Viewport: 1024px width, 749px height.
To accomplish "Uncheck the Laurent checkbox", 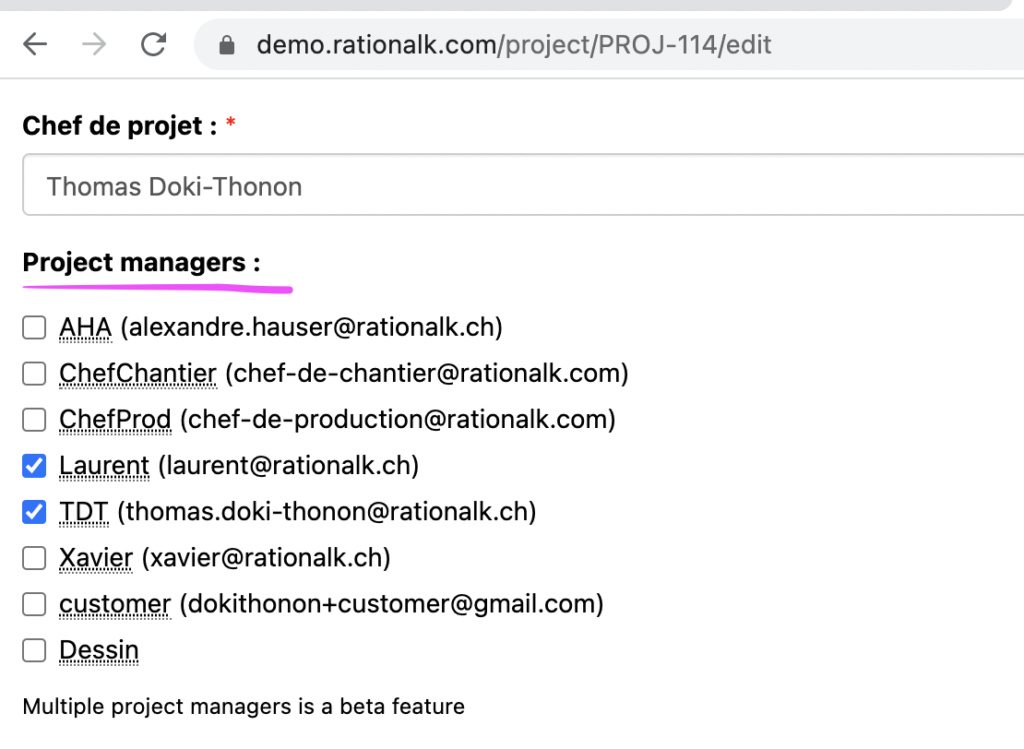I will [35, 466].
